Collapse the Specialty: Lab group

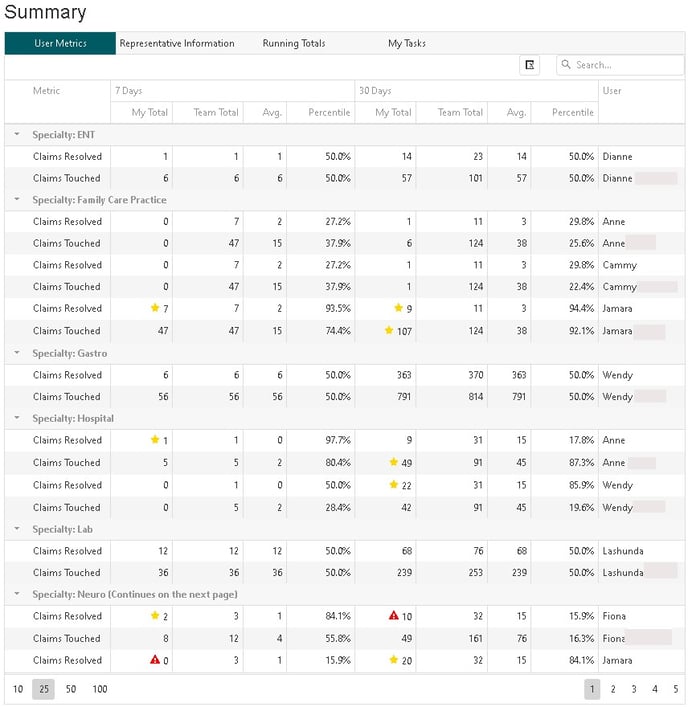pyautogui.click(x=17, y=529)
